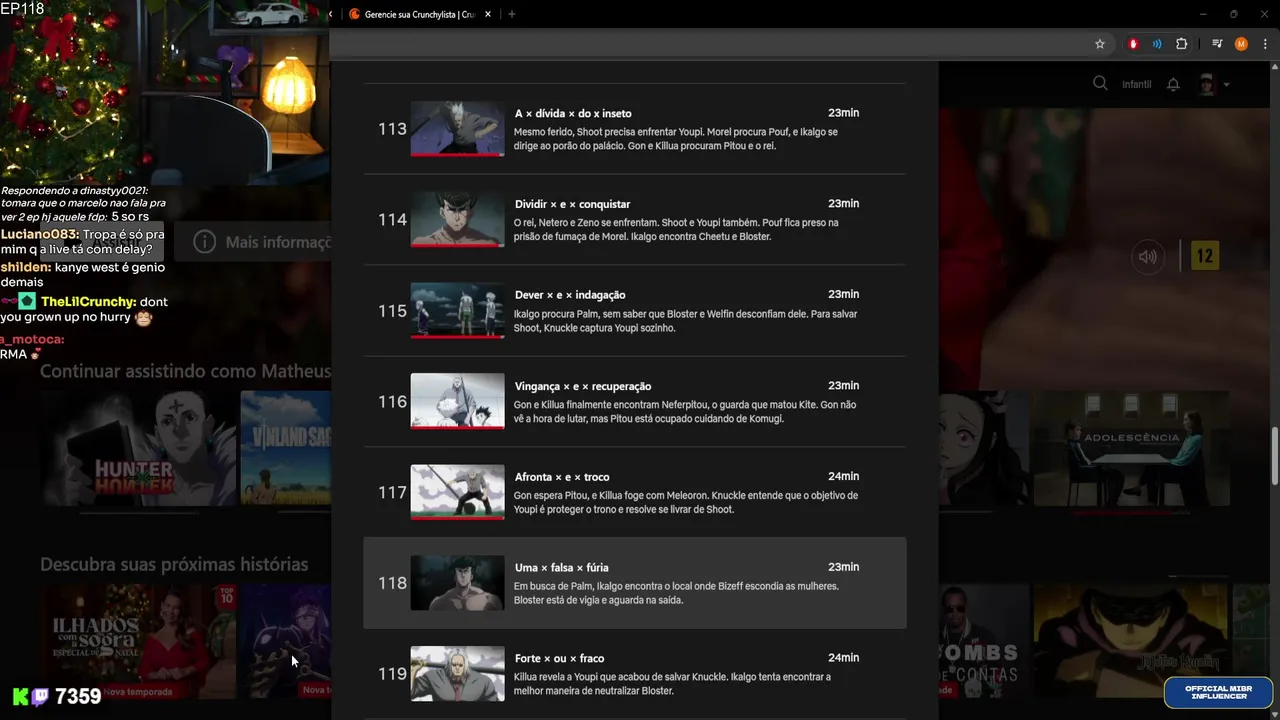The height and width of the screenshot is (720, 1280).
Task: Select the episode title Uma falsa fúria
Action: 561,568
